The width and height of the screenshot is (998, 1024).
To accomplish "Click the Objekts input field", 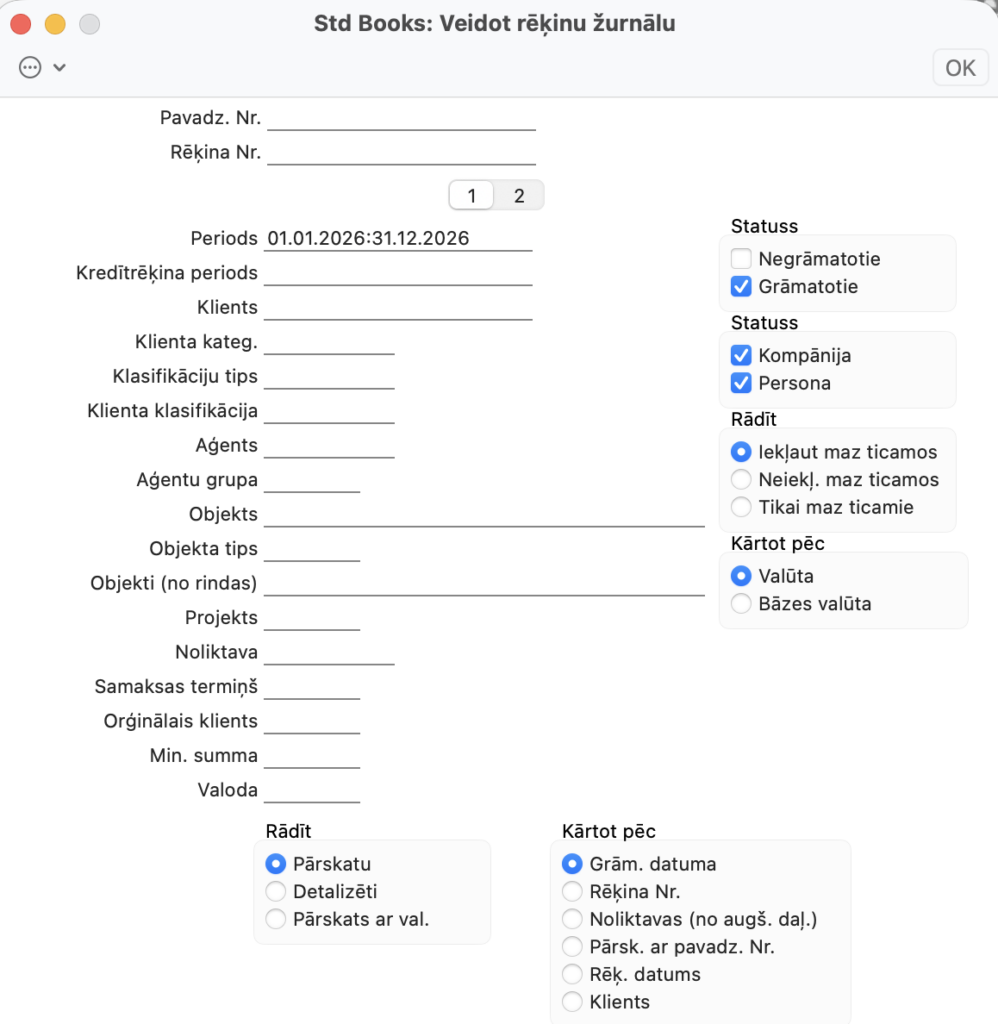I will (x=485, y=515).
